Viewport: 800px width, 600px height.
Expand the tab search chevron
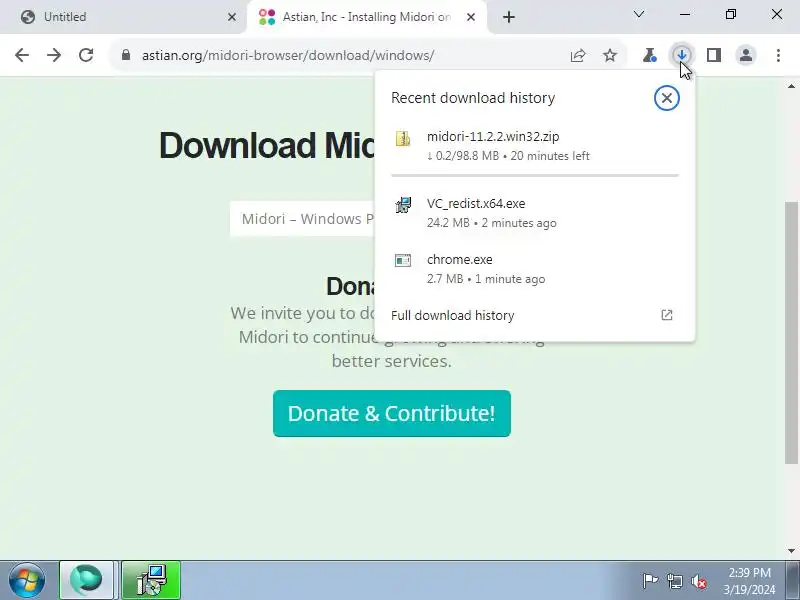[x=639, y=14]
